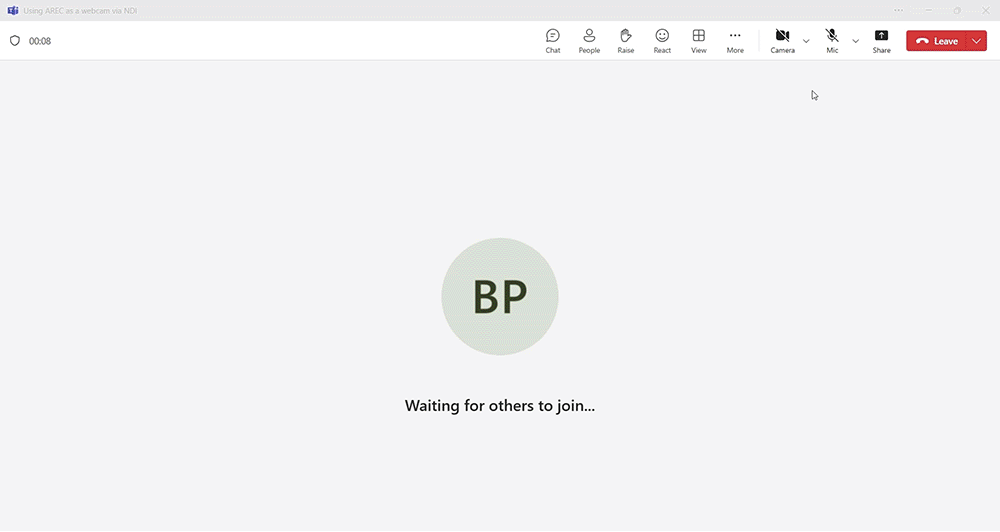Click the Share screen icon

[x=881, y=40]
